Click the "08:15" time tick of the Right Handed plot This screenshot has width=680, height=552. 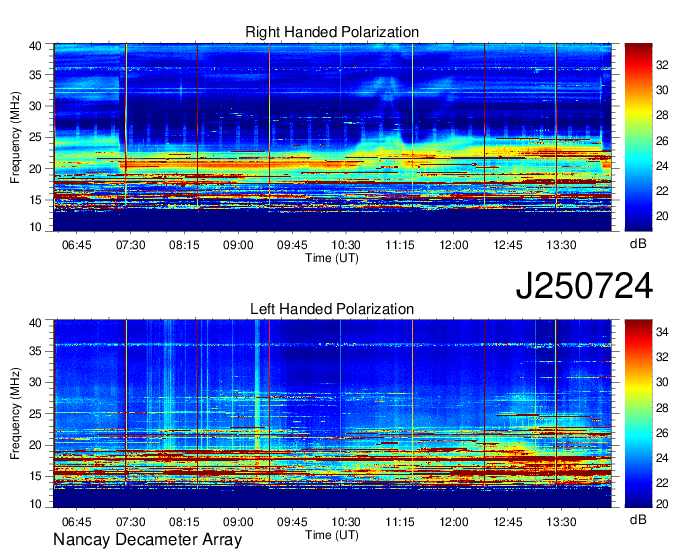pyautogui.click(x=184, y=245)
